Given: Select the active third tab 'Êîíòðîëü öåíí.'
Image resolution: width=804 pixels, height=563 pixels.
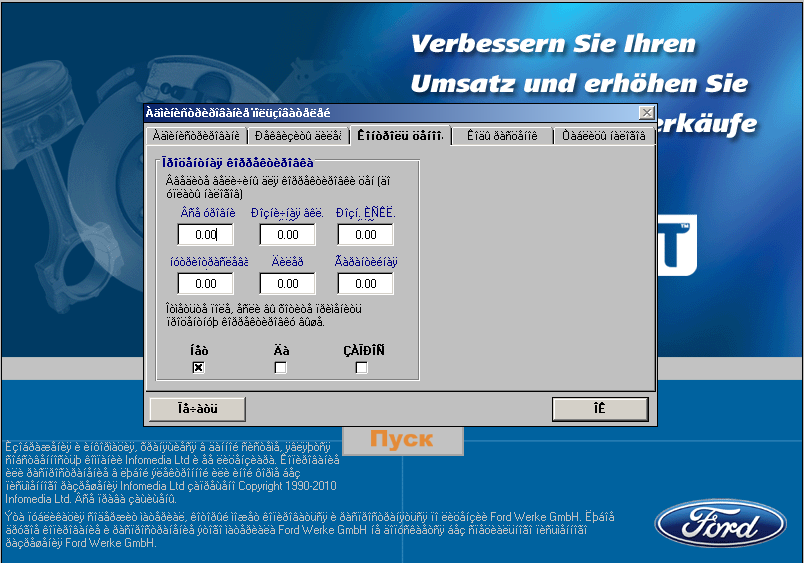Looking at the screenshot, I should pyautogui.click(x=400, y=135).
